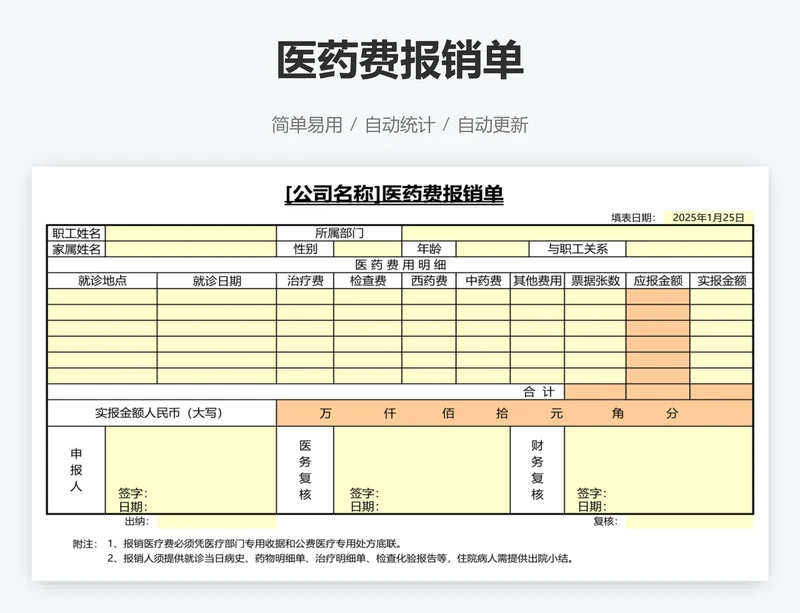Click the 应报金额 column header

(658, 281)
